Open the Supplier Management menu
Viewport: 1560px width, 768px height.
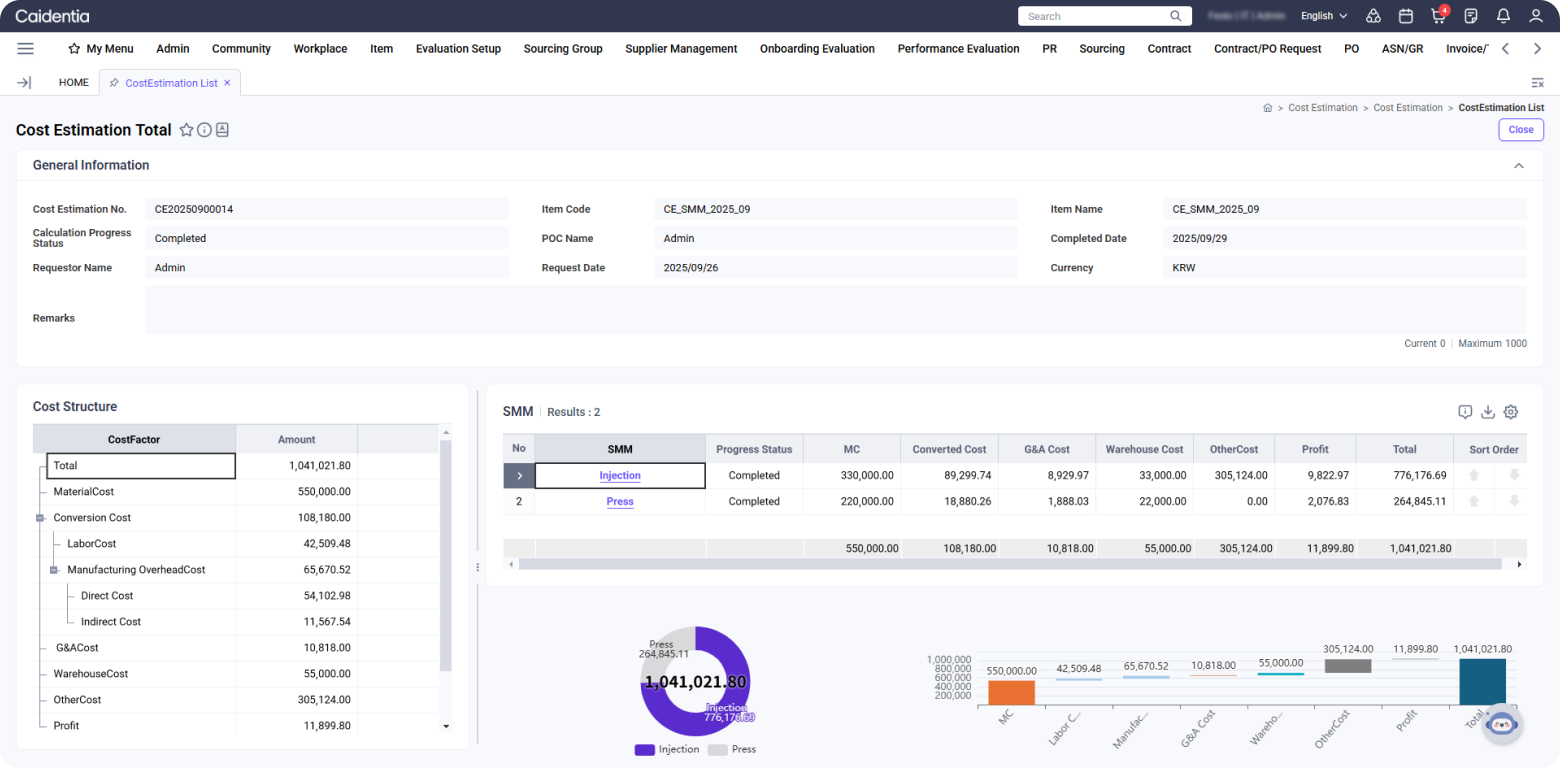point(681,49)
